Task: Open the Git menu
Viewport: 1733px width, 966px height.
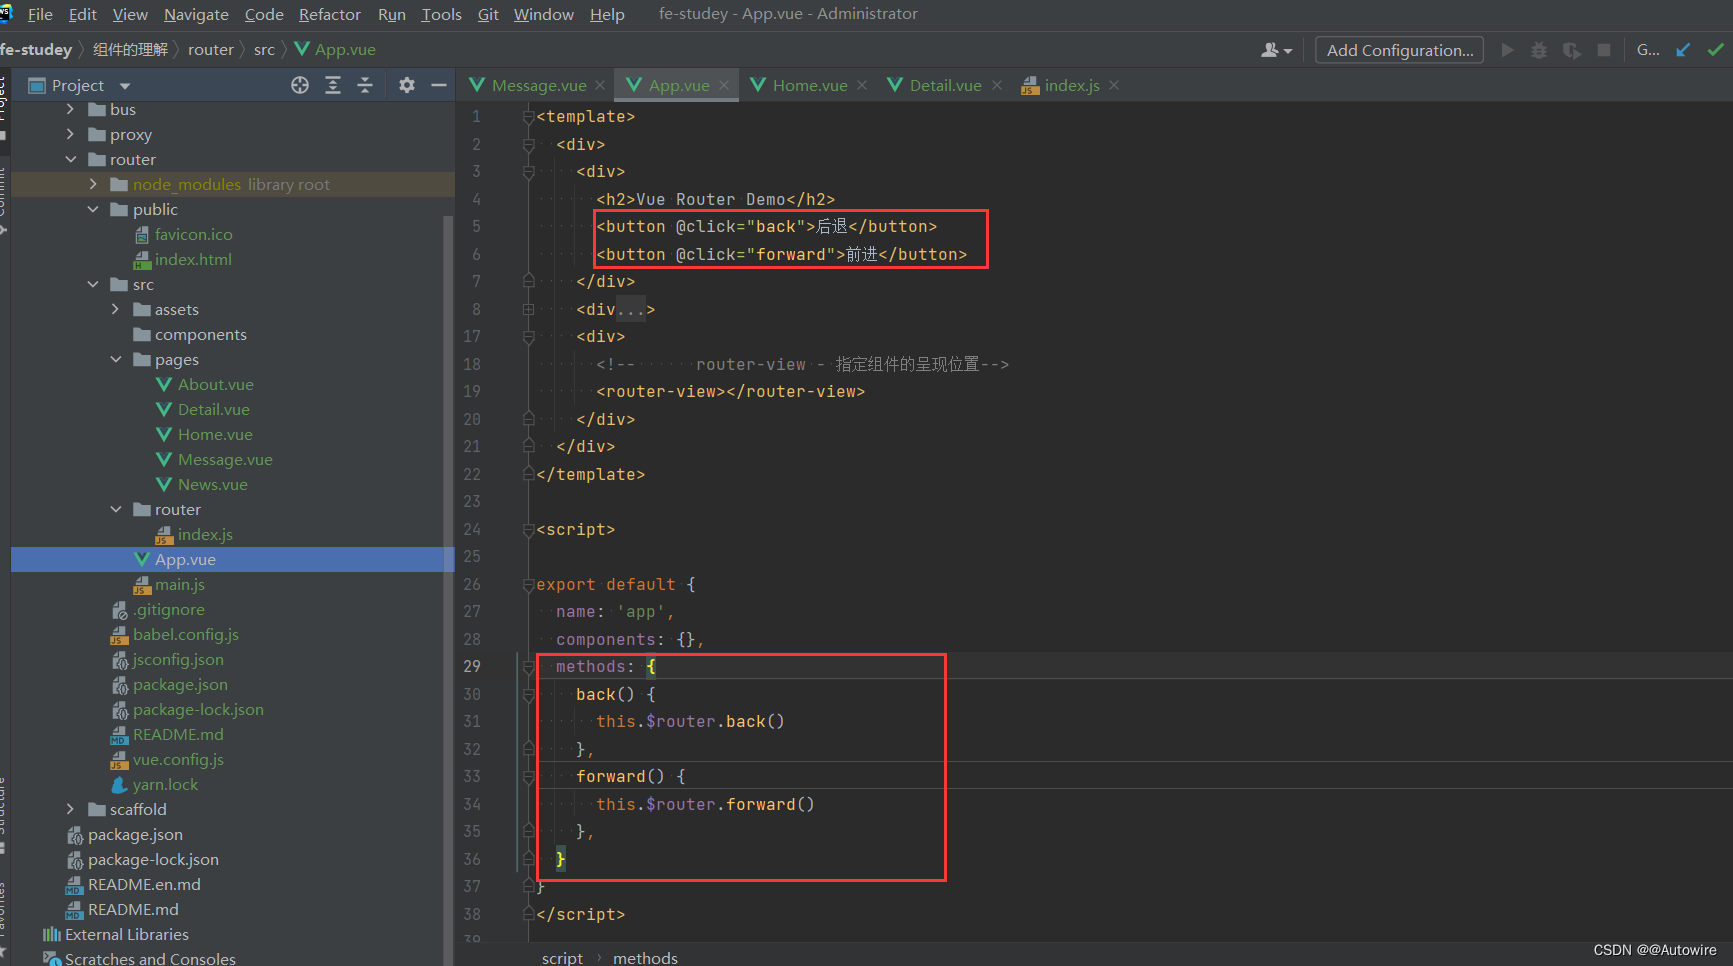Action: pyautogui.click(x=488, y=14)
